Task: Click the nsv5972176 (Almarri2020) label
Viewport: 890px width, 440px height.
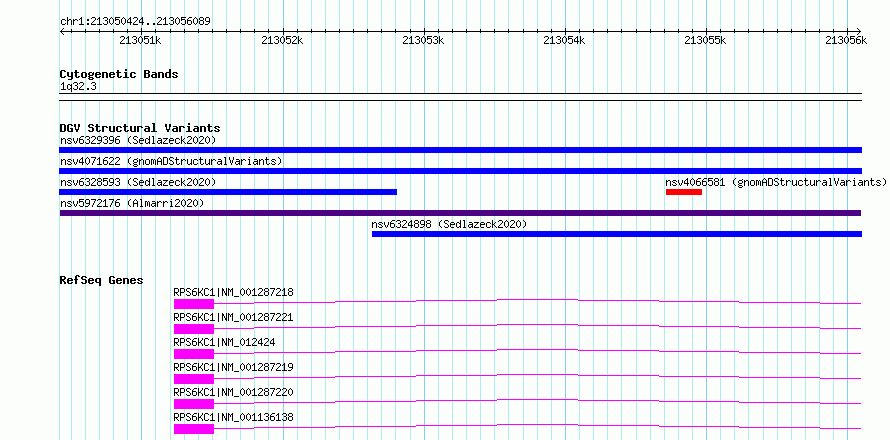Action: [132, 203]
